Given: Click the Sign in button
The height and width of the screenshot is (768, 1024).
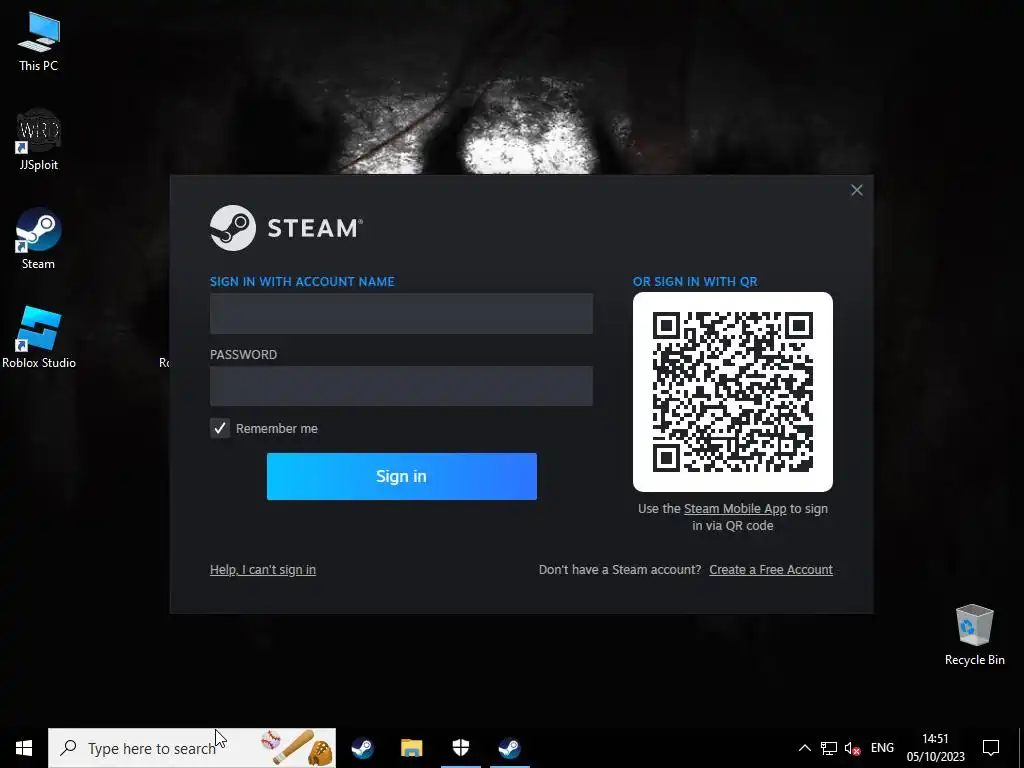Looking at the screenshot, I should coord(402,476).
